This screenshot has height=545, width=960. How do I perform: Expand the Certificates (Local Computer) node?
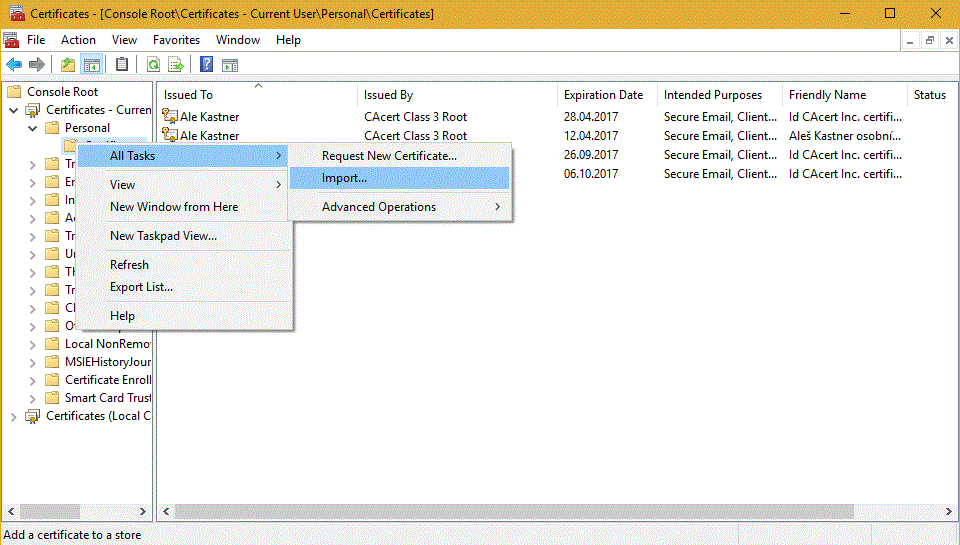(13, 416)
